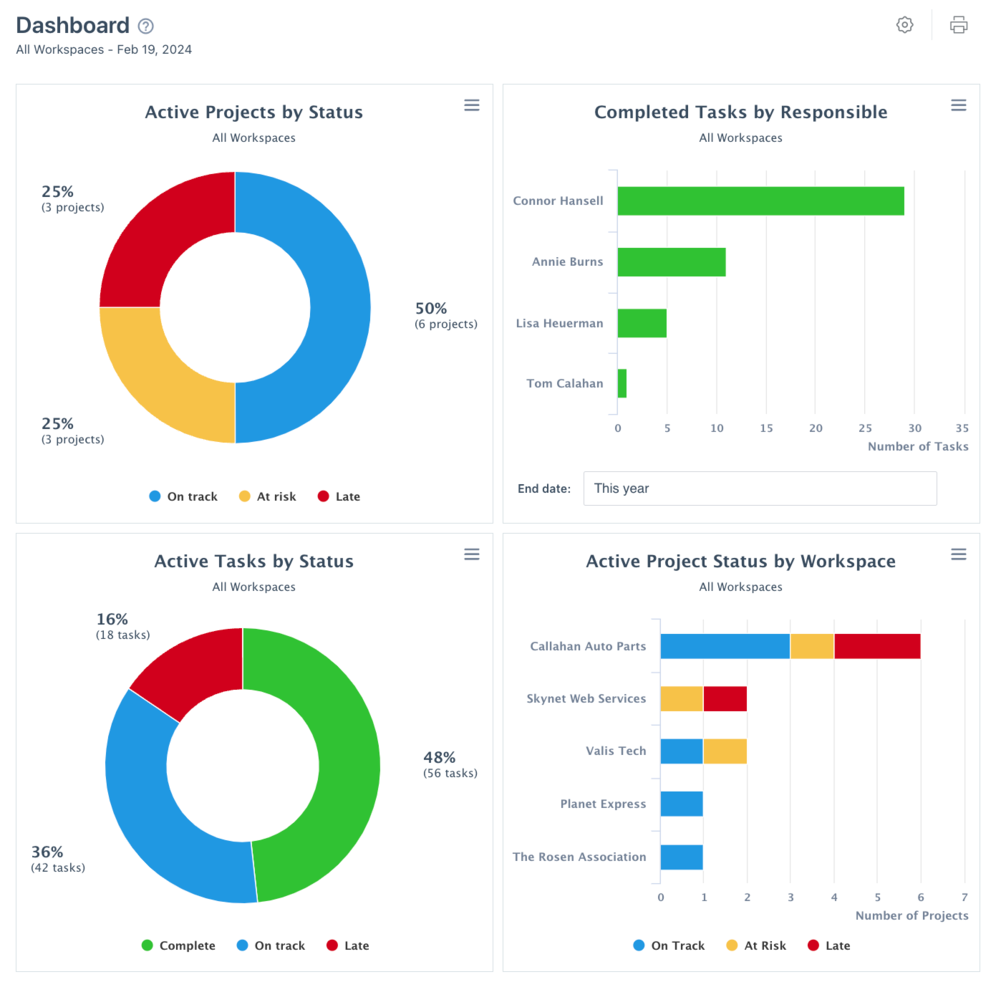This screenshot has height=987, width=1001.
Task: Click Valis Tech yellow At Risk segment
Action: coord(725,751)
